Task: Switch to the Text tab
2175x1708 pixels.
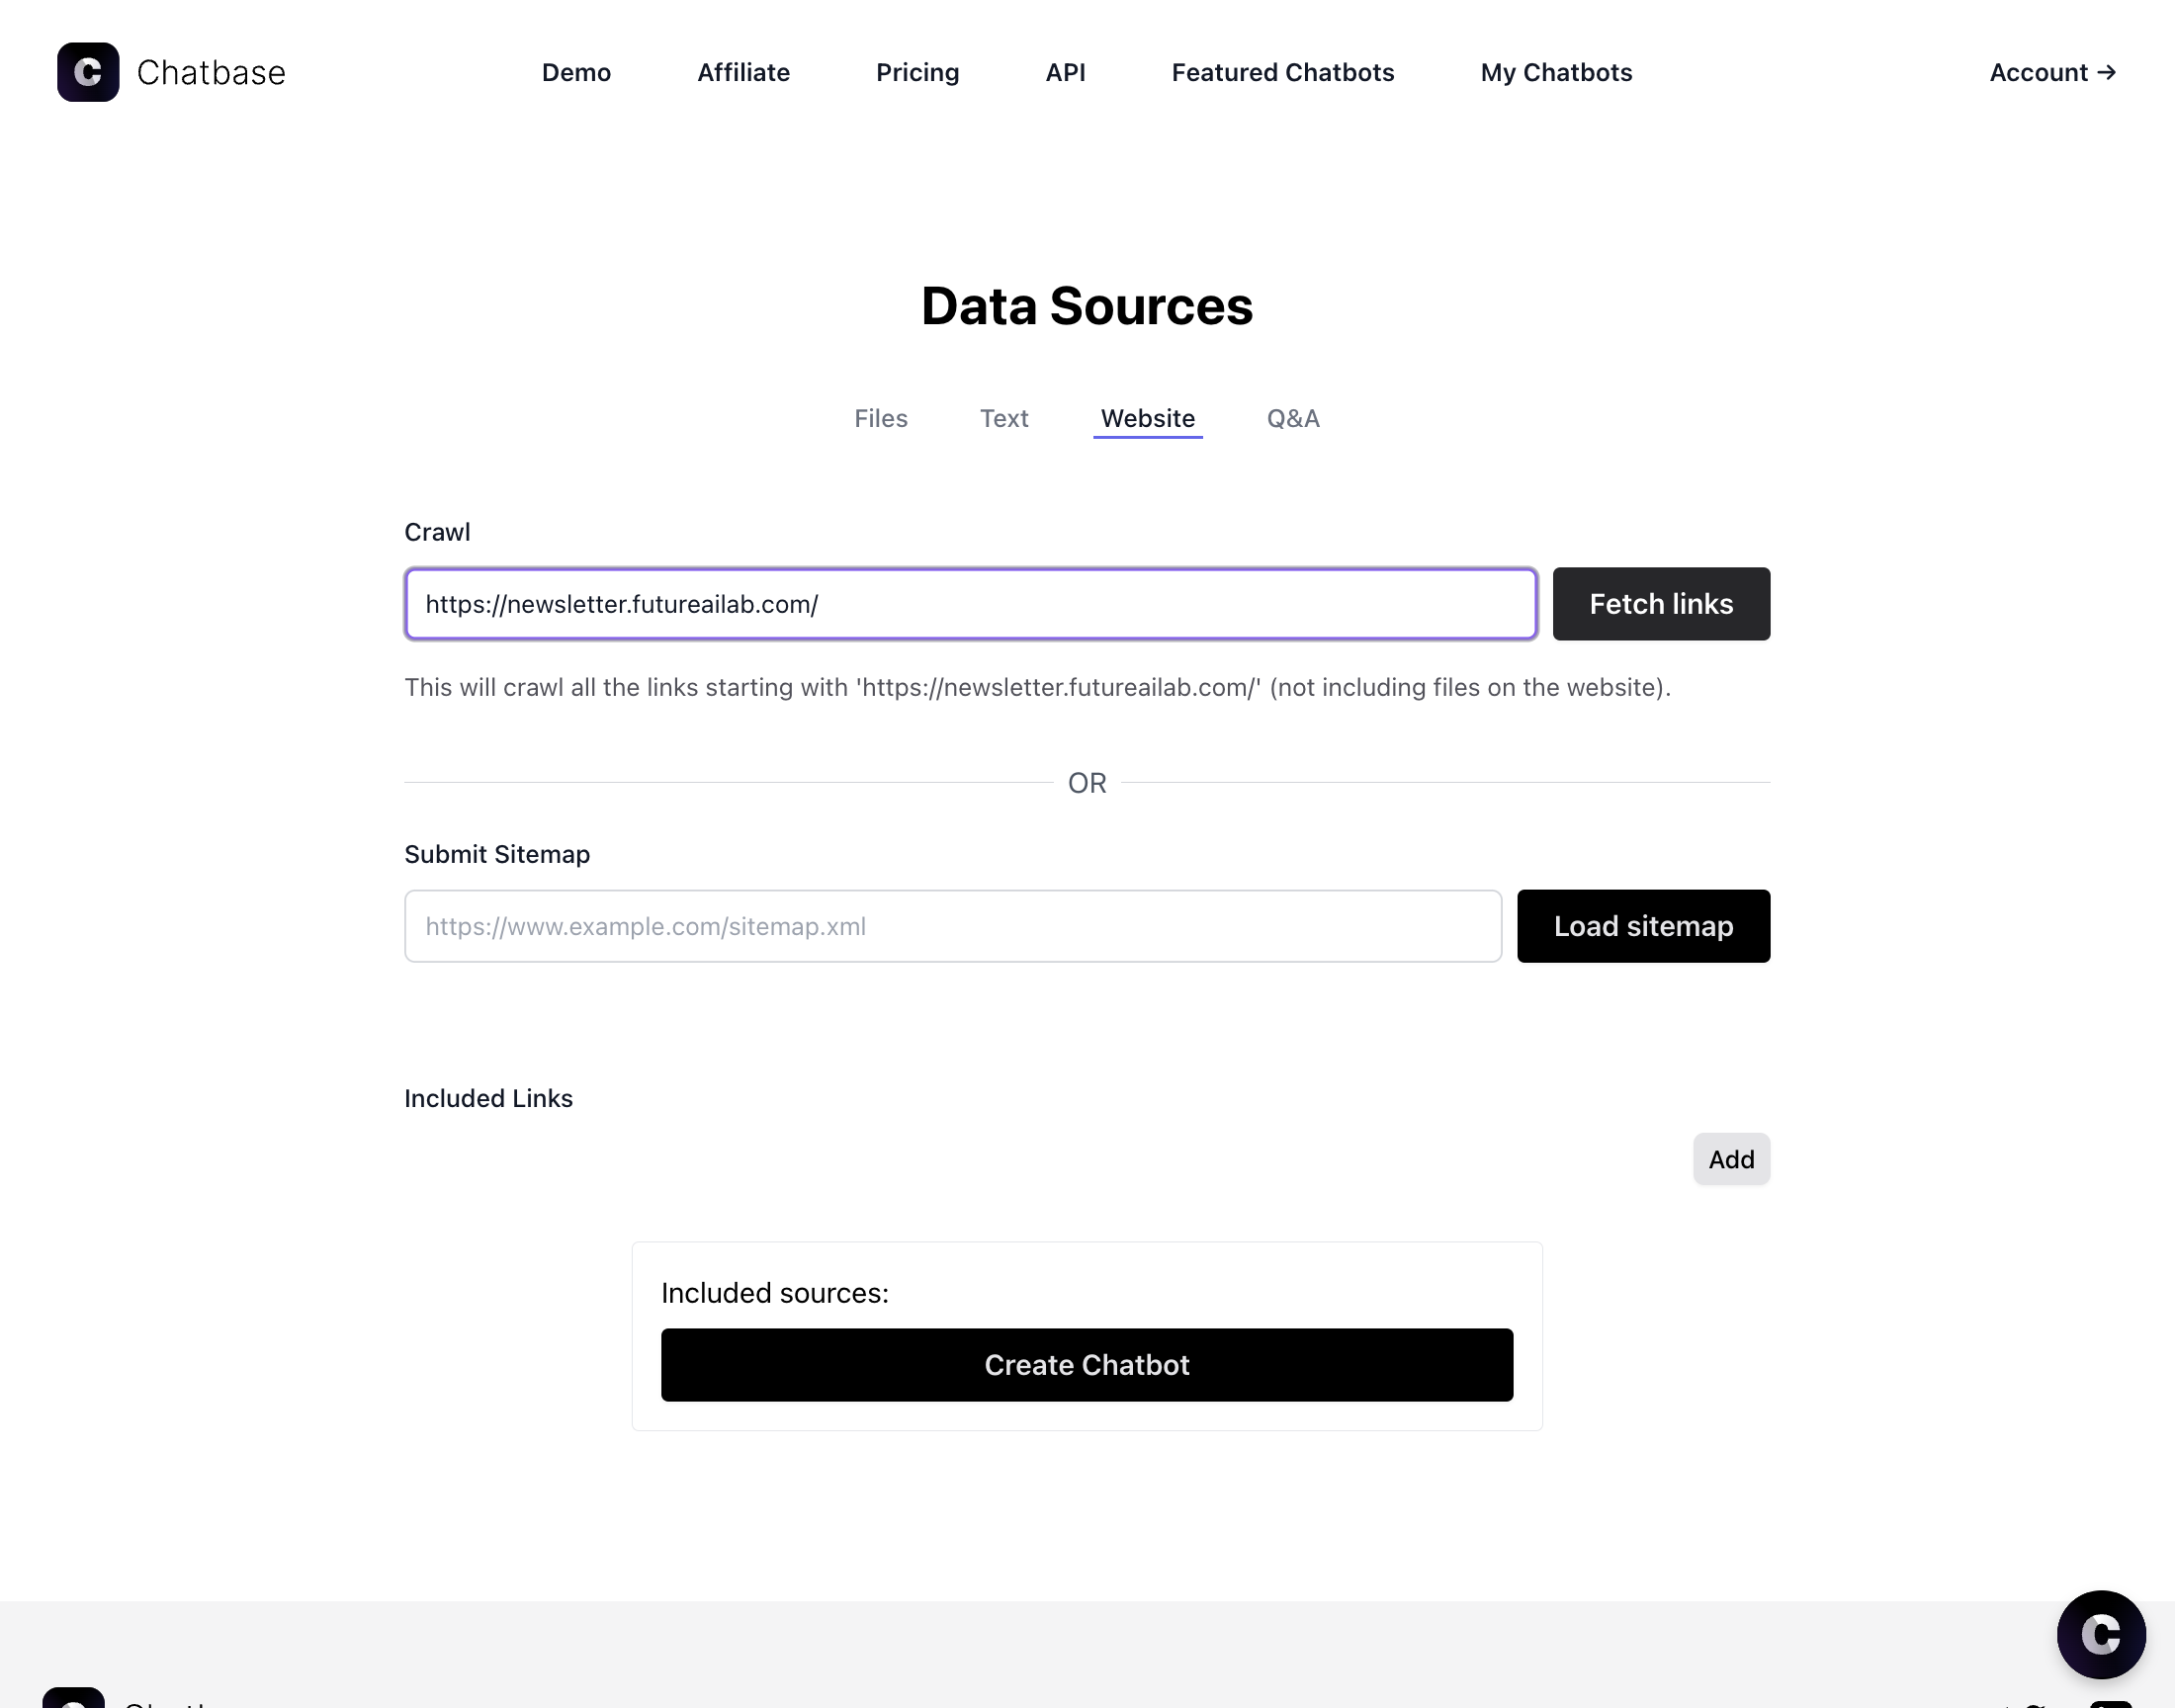Action: (x=1003, y=418)
